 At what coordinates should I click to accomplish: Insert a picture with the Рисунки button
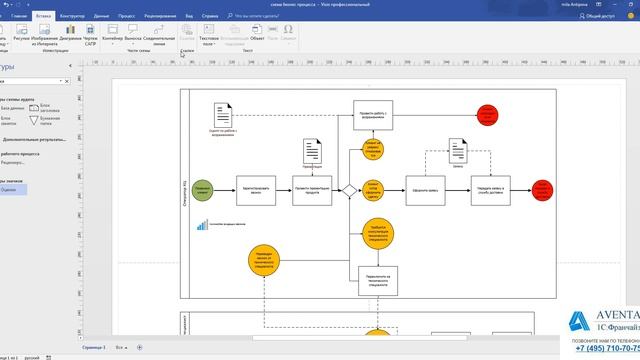point(21,33)
